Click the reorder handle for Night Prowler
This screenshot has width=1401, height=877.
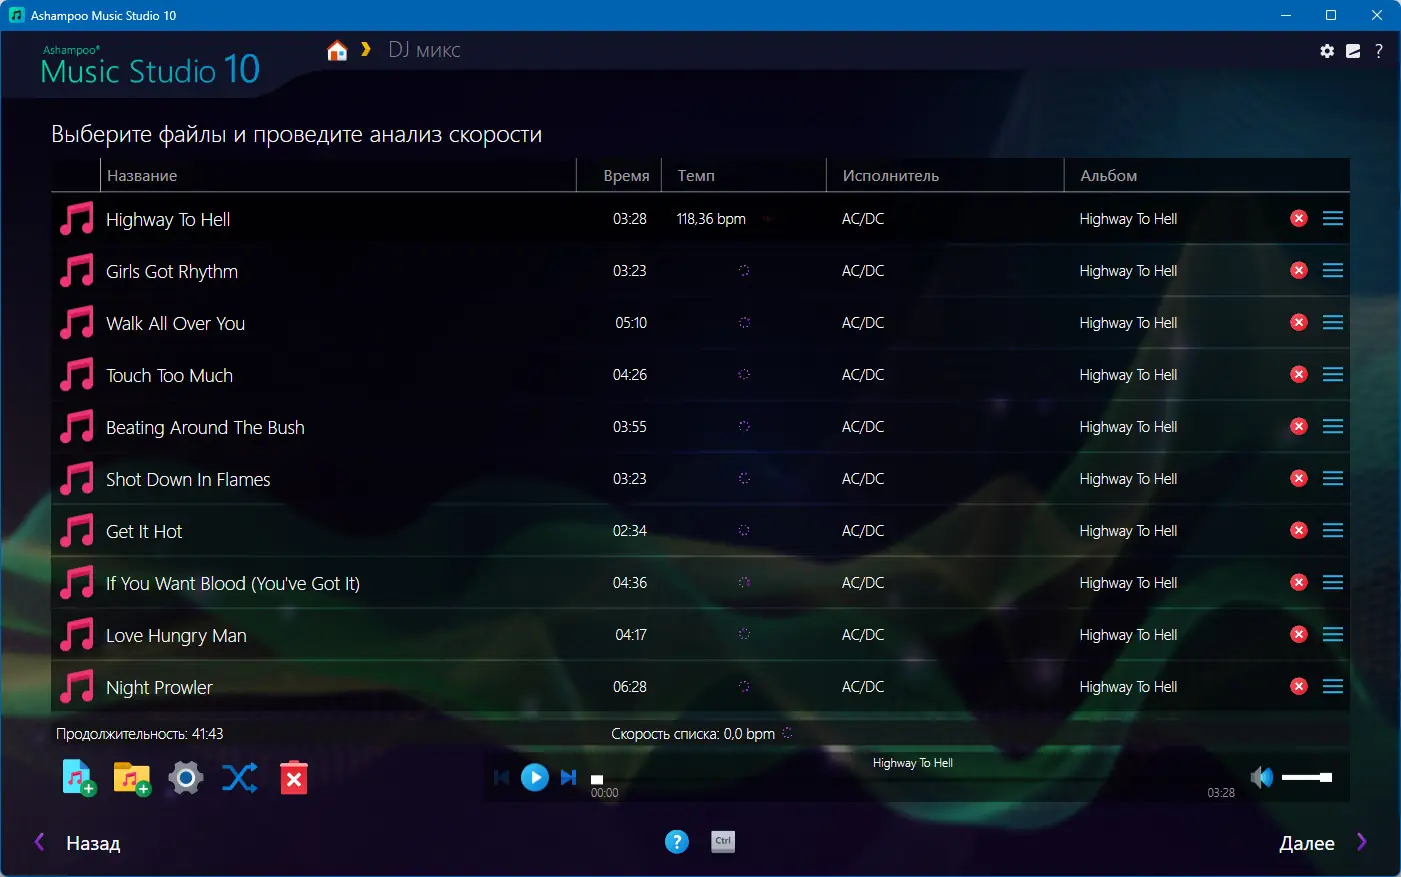1333,686
